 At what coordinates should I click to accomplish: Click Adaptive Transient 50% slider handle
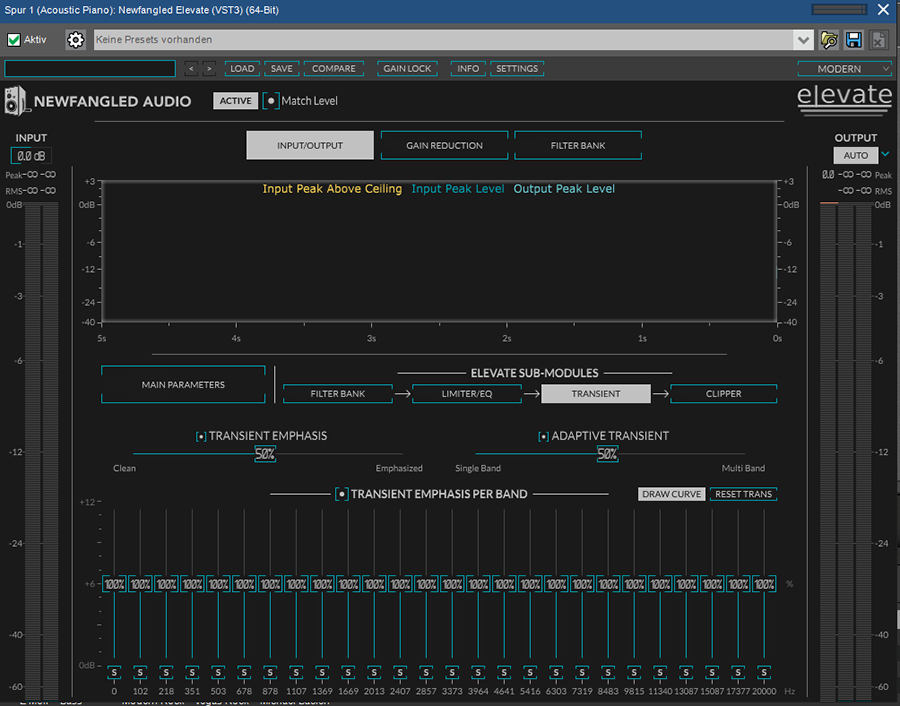point(607,454)
